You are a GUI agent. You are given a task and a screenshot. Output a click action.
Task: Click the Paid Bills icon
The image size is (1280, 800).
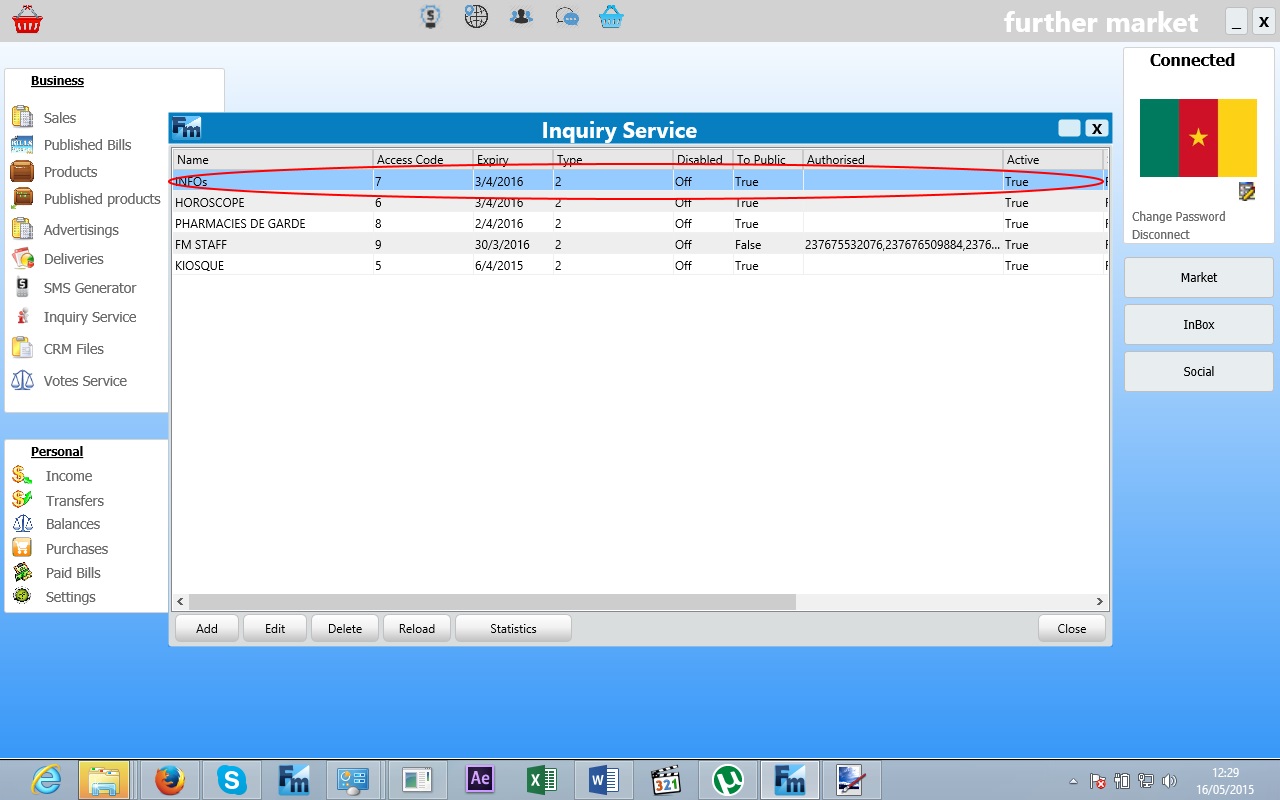pos(22,572)
